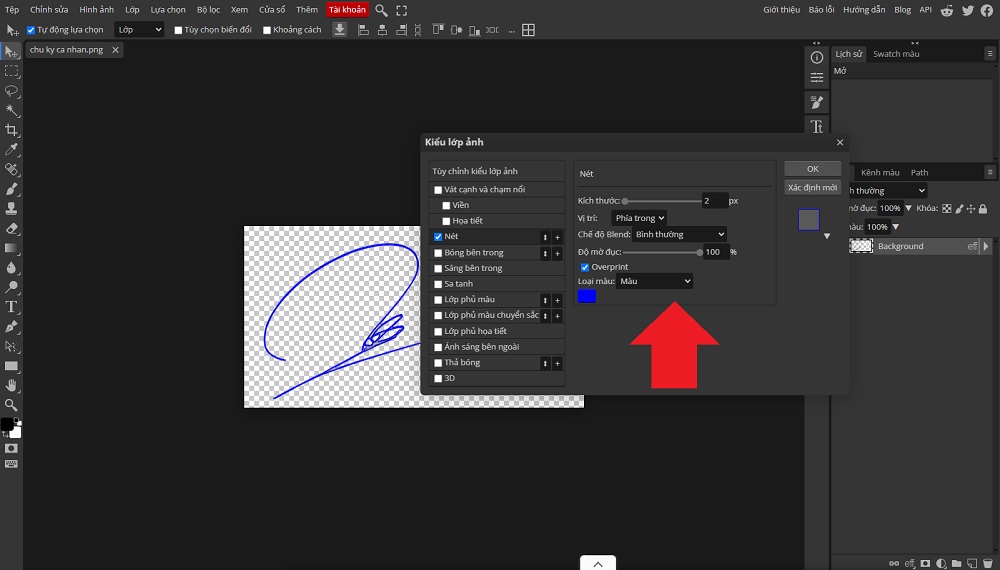Click 'Tài khoản' account button

[348, 10]
